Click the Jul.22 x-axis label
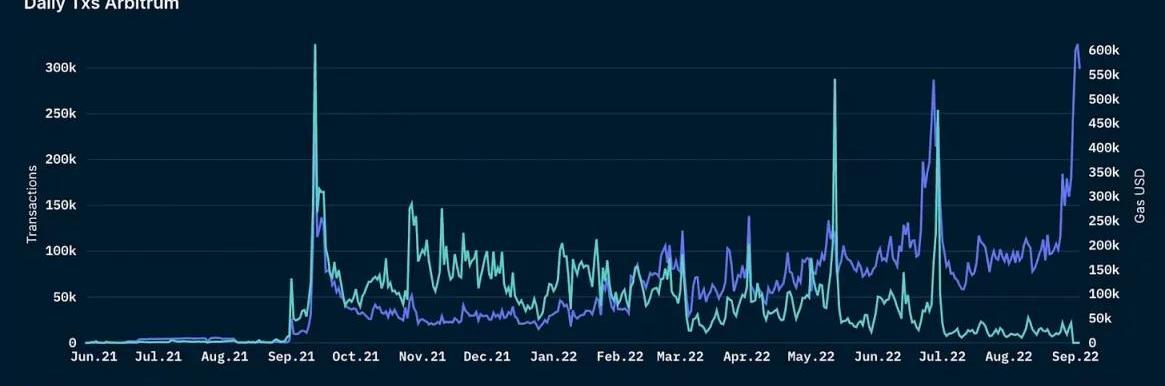This screenshot has height=386, width=1165. 943,357
